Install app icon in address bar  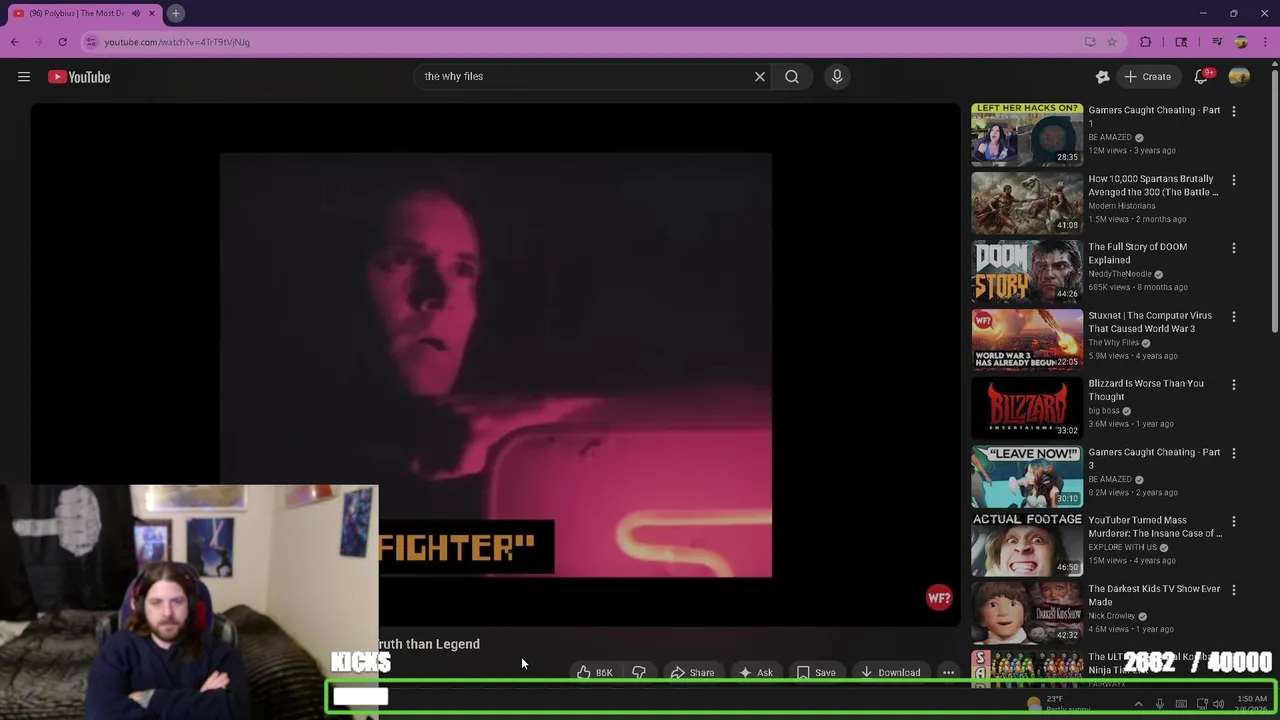pyautogui.click(x=1090, y=42)
